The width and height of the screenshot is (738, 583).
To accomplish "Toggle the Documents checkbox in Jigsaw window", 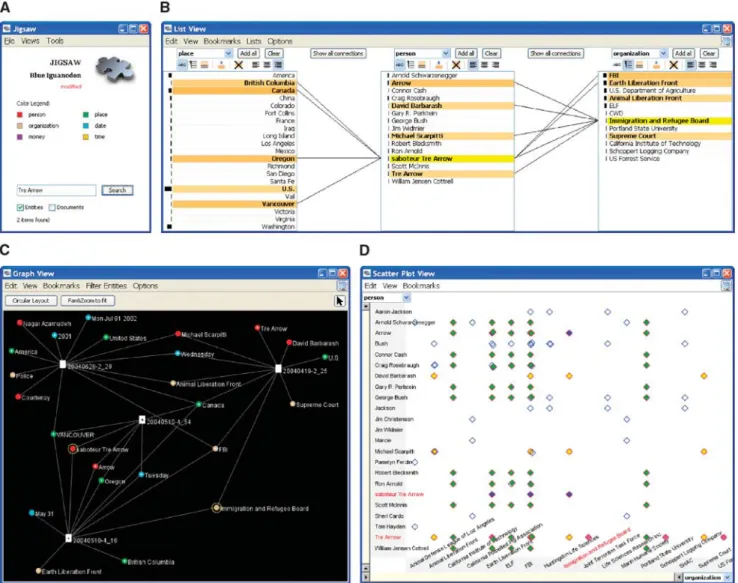I will [52, 208].
